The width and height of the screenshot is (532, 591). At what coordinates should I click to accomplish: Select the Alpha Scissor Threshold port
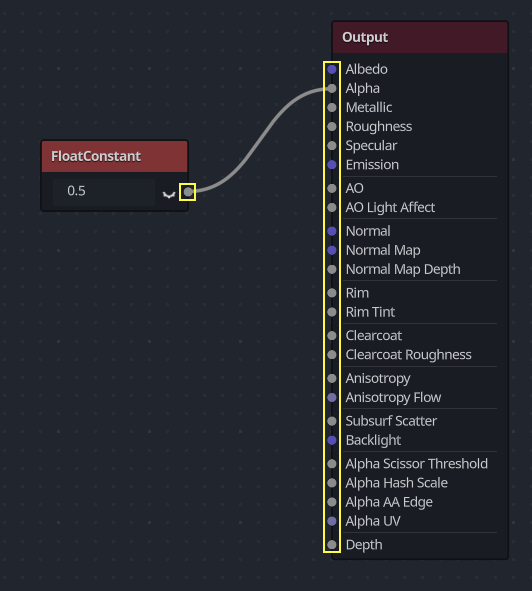point(332,464)
